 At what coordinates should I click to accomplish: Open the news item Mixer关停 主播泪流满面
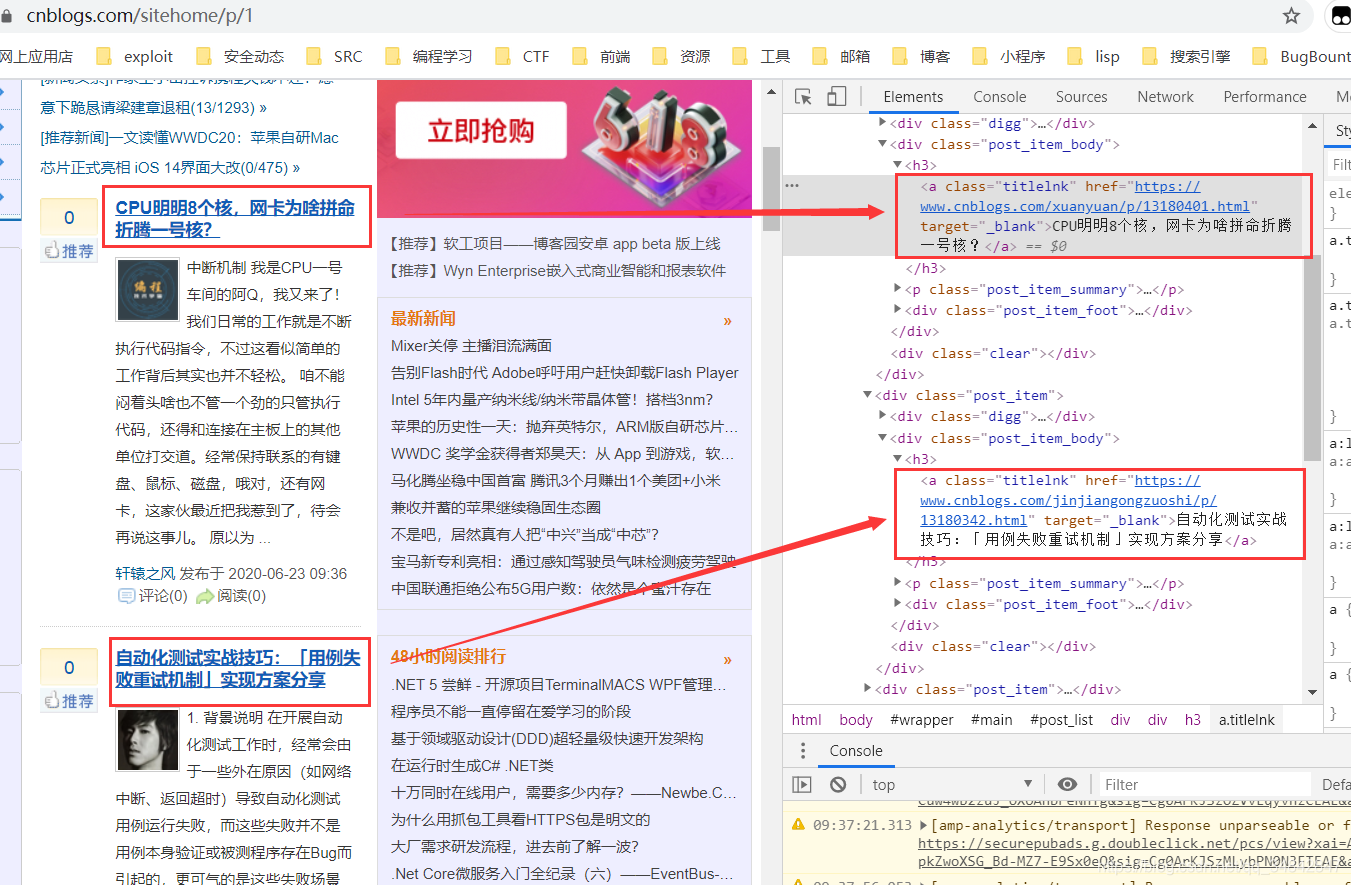[x=471, y=345]
